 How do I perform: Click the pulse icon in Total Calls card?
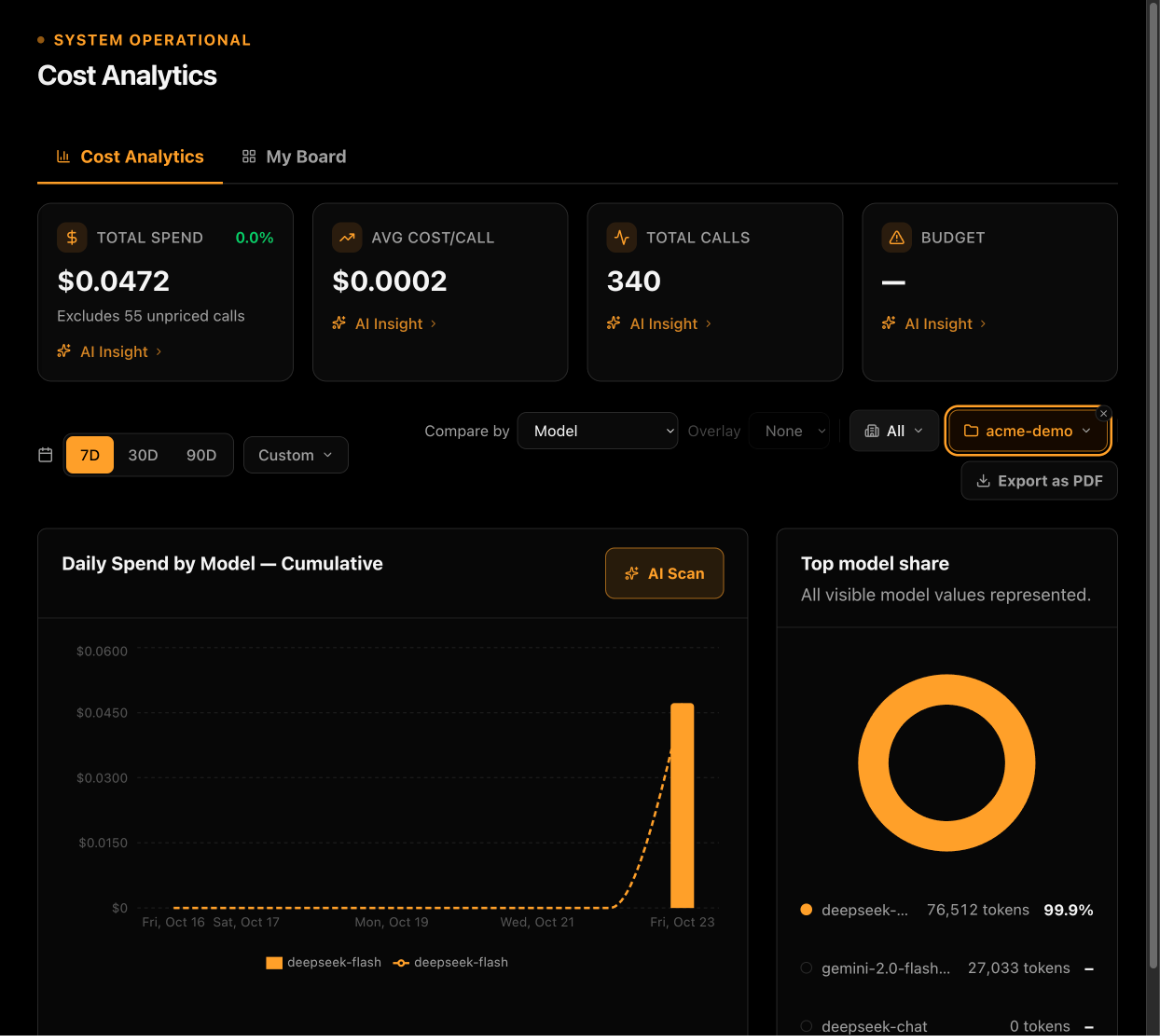pyautogui.click(x=621, y=238)
